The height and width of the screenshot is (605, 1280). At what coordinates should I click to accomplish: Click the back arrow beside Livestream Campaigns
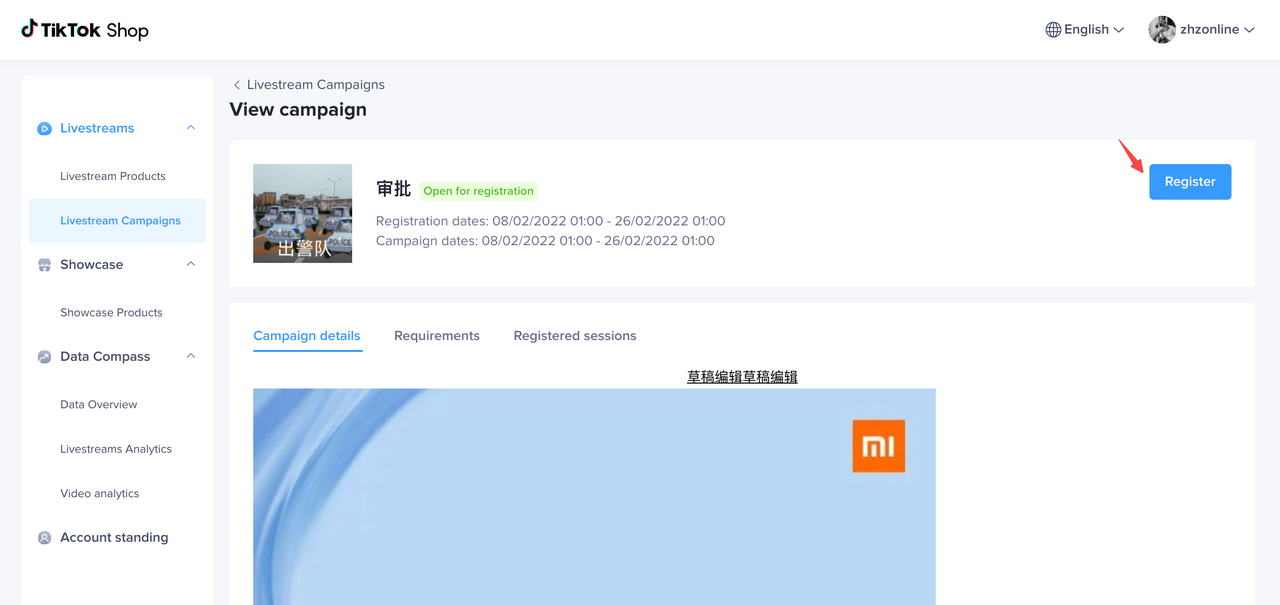point(237,85)
